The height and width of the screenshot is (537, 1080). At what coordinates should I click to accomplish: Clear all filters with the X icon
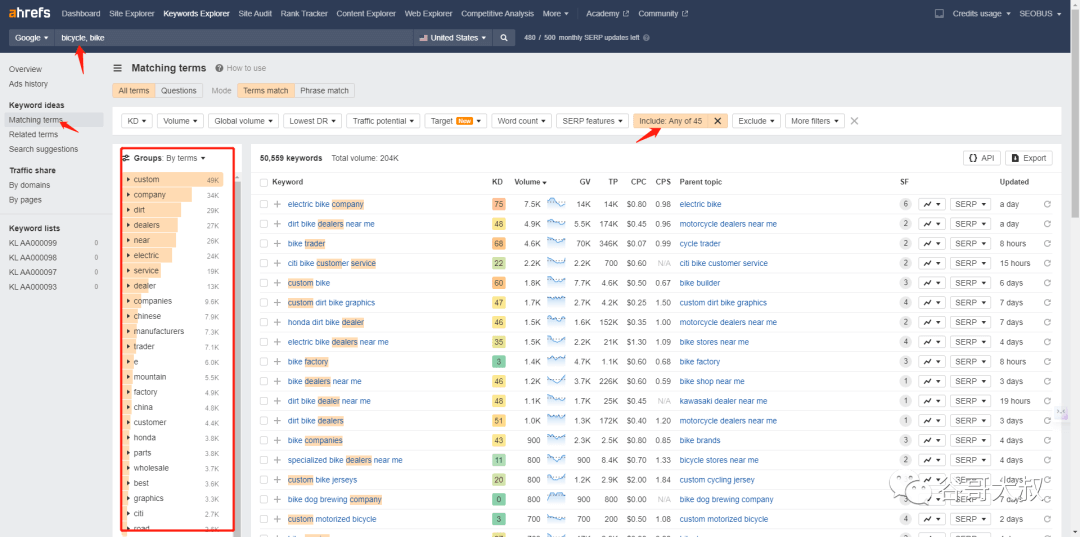tap(854, 121)
